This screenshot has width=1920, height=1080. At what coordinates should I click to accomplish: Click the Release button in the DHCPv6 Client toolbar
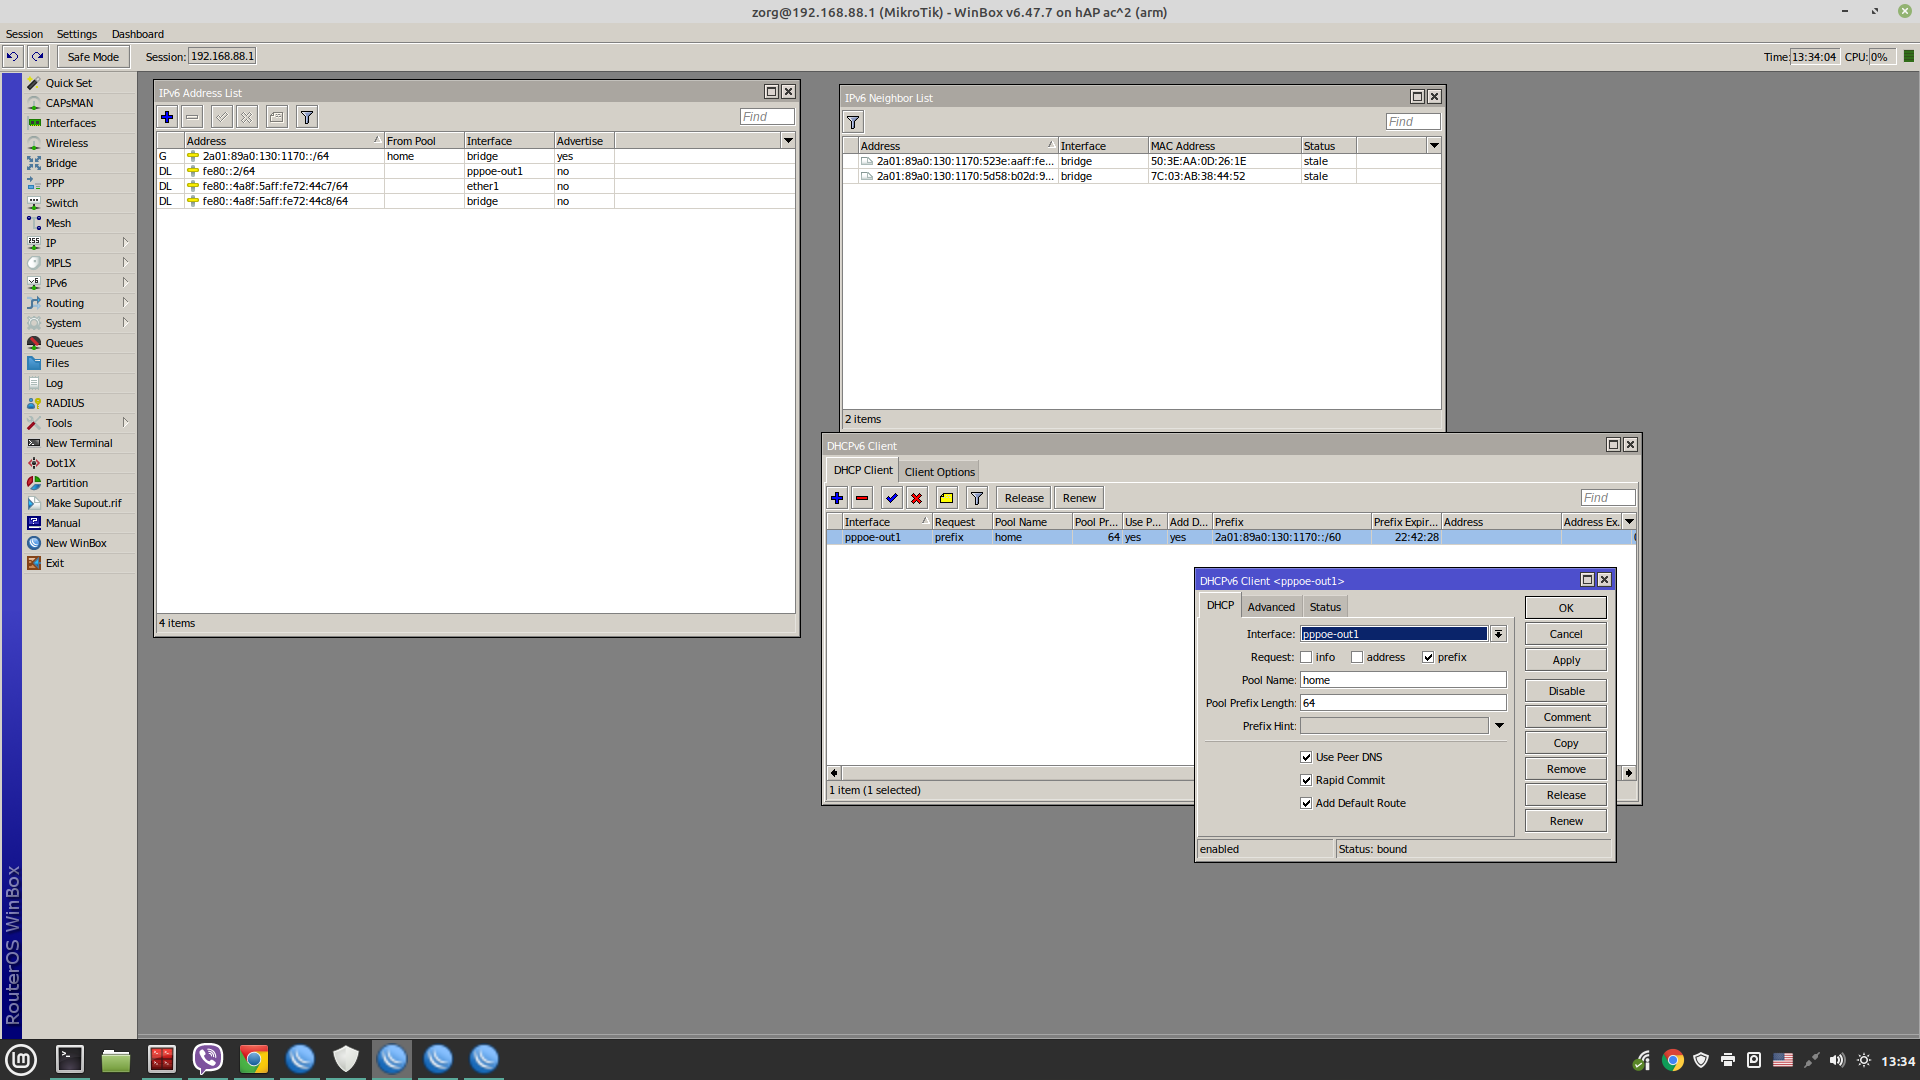coord(1024,498)
